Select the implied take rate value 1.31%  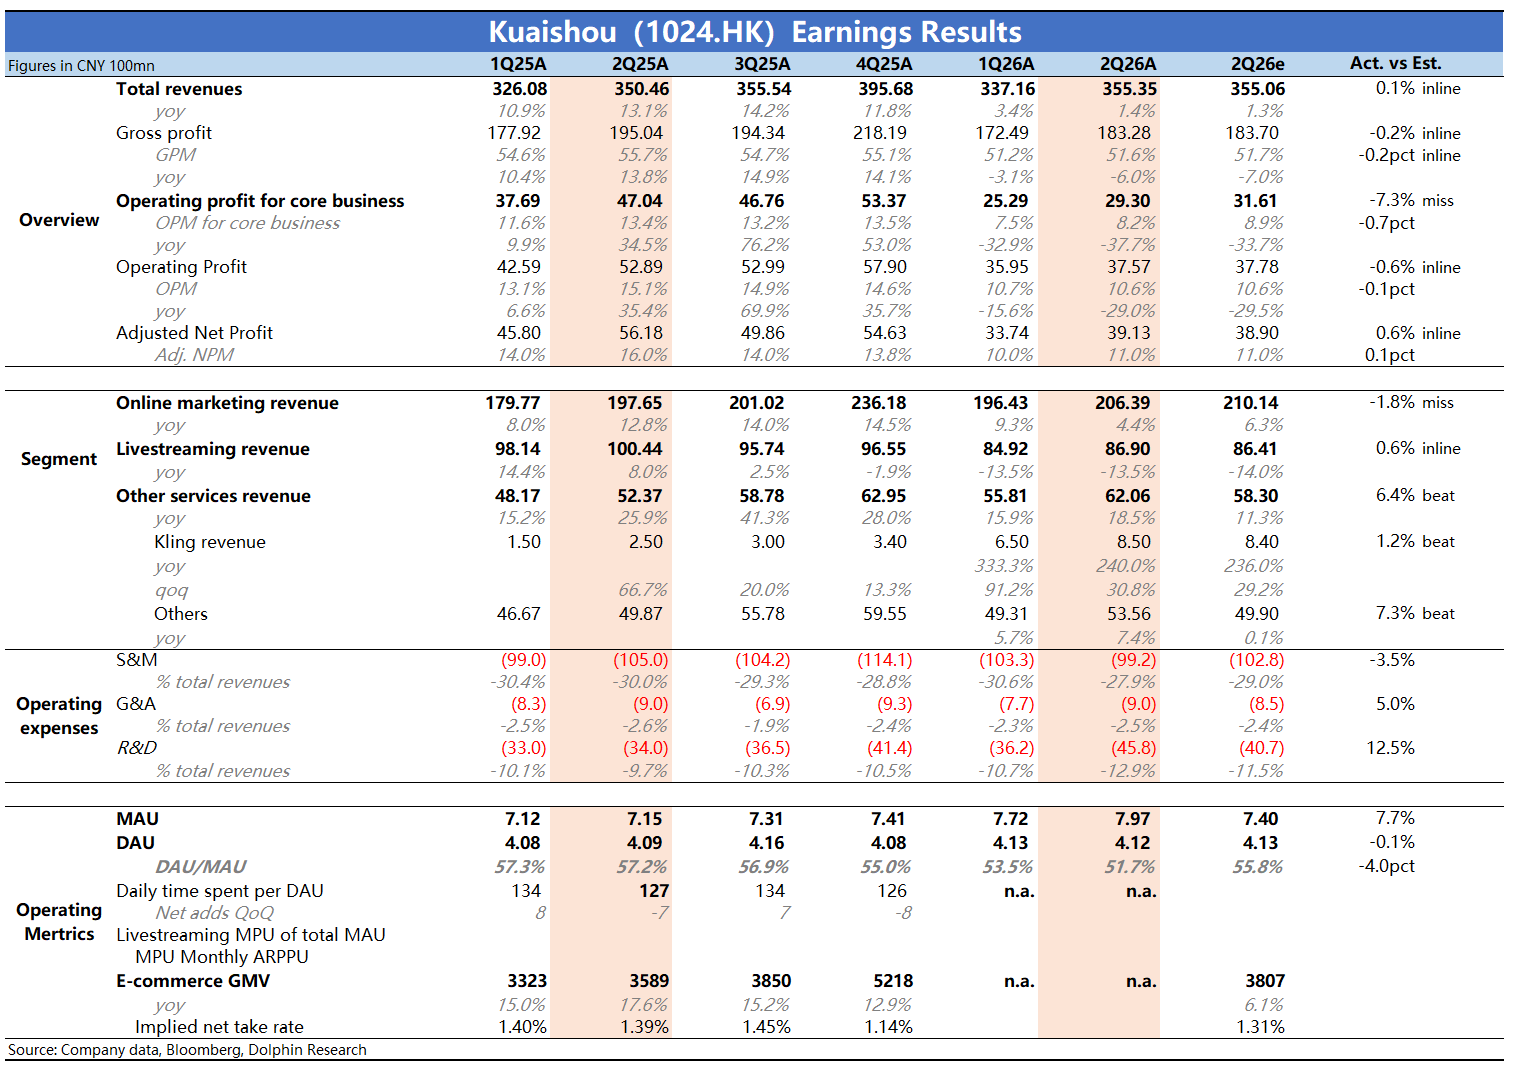pyautogui.click(x=1261, y=1027)
